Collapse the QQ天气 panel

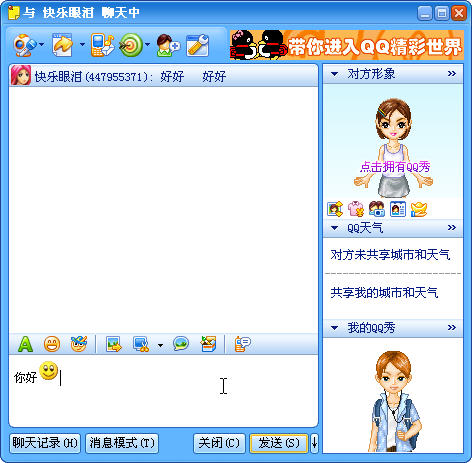[334, 228]
